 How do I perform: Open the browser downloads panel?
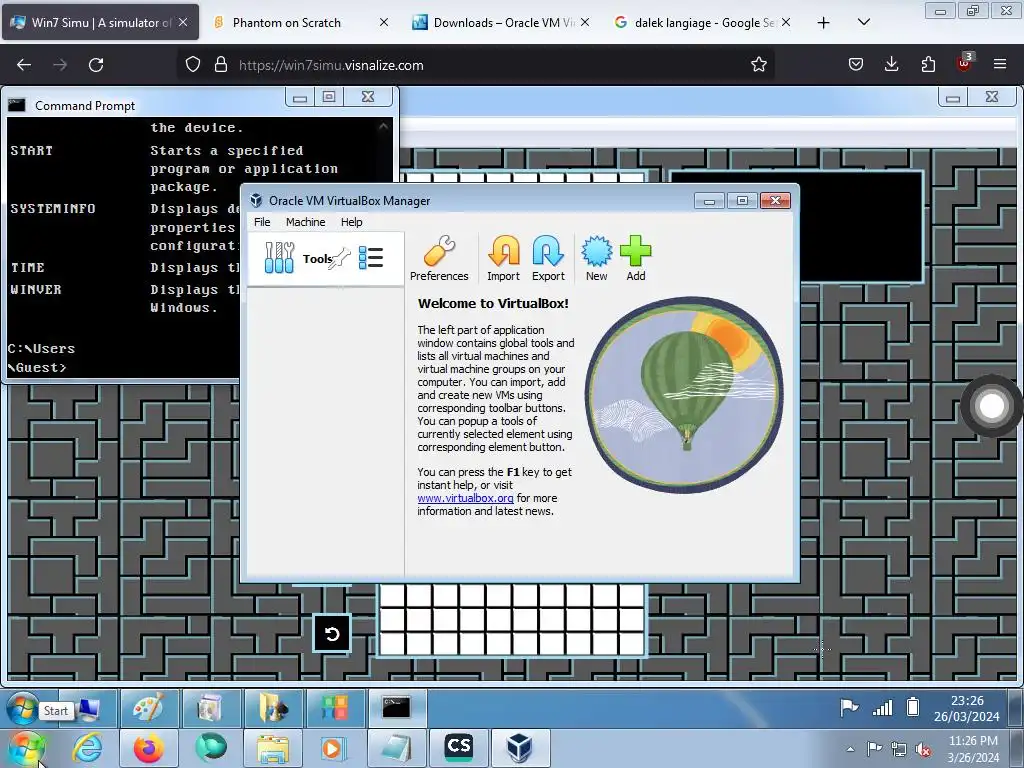[891, 65]
